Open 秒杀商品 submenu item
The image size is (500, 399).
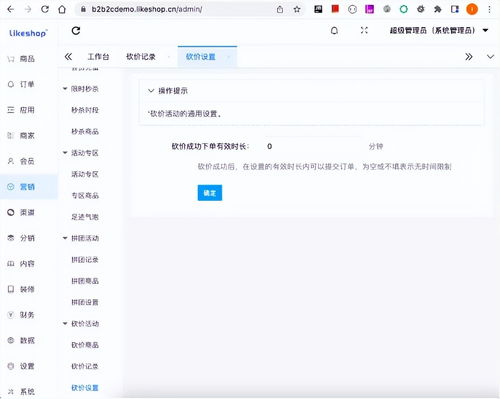(85, 131)
